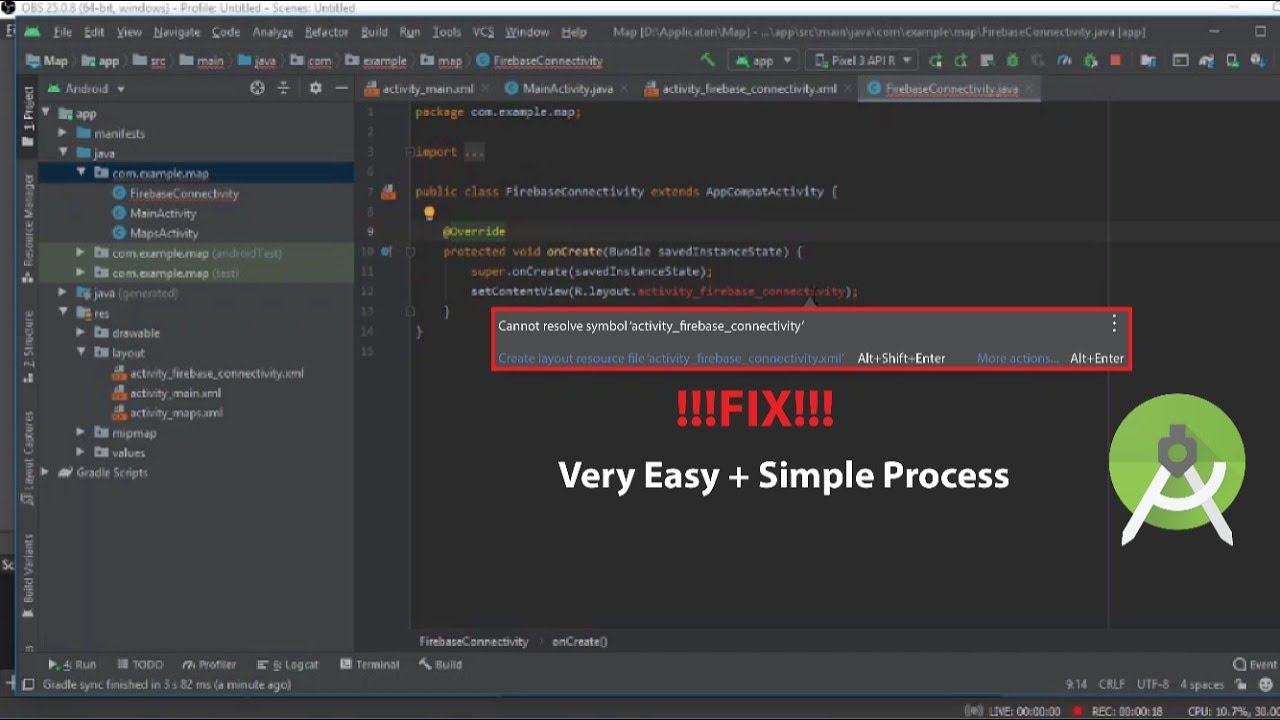The image size is (1280, 720).
Task: Expand the values folder arrow
Action: pos(80,453)
